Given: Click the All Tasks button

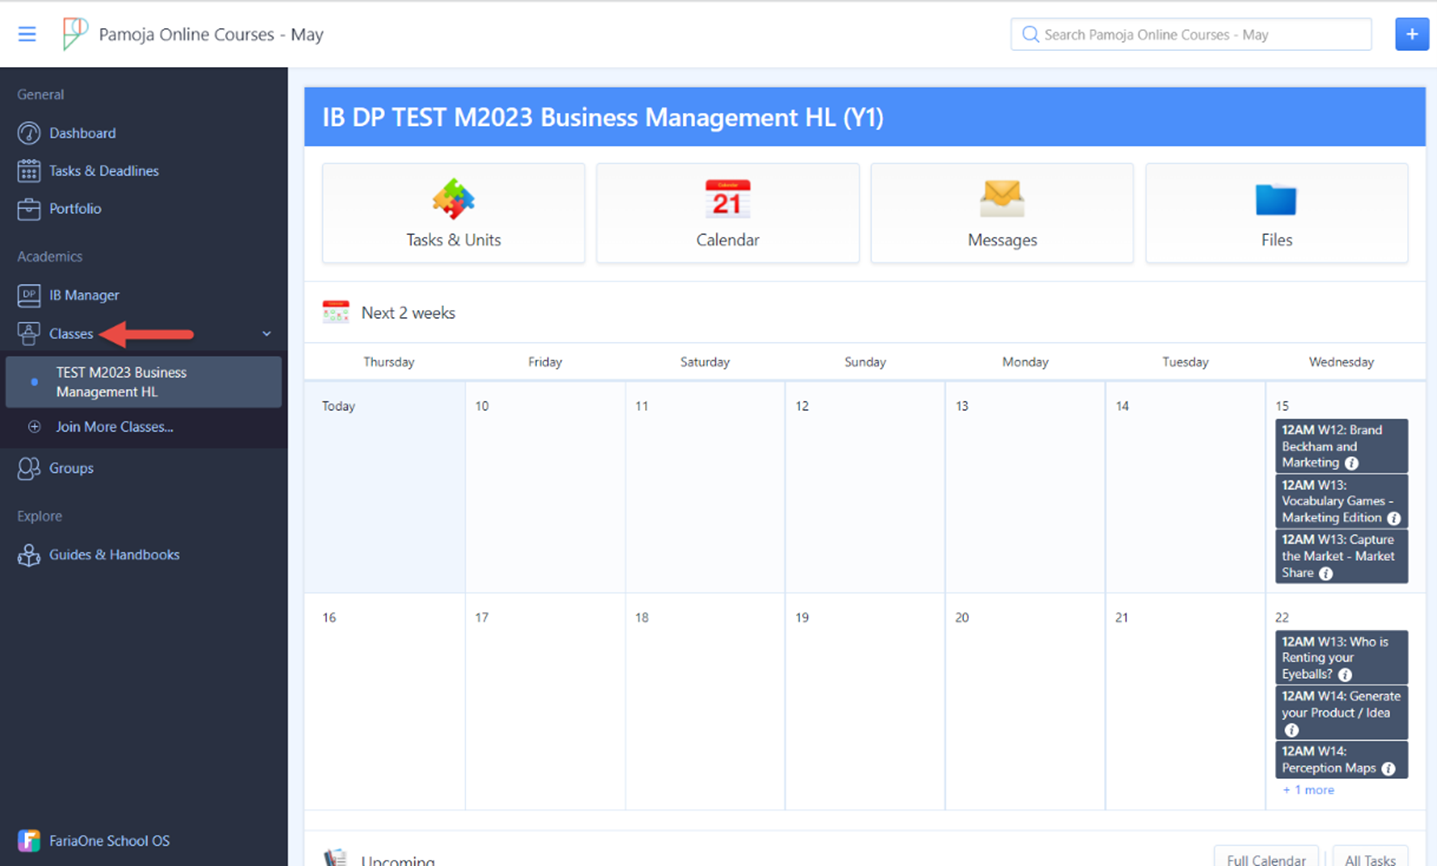Looking at the screenshot, I should 1370,857.
